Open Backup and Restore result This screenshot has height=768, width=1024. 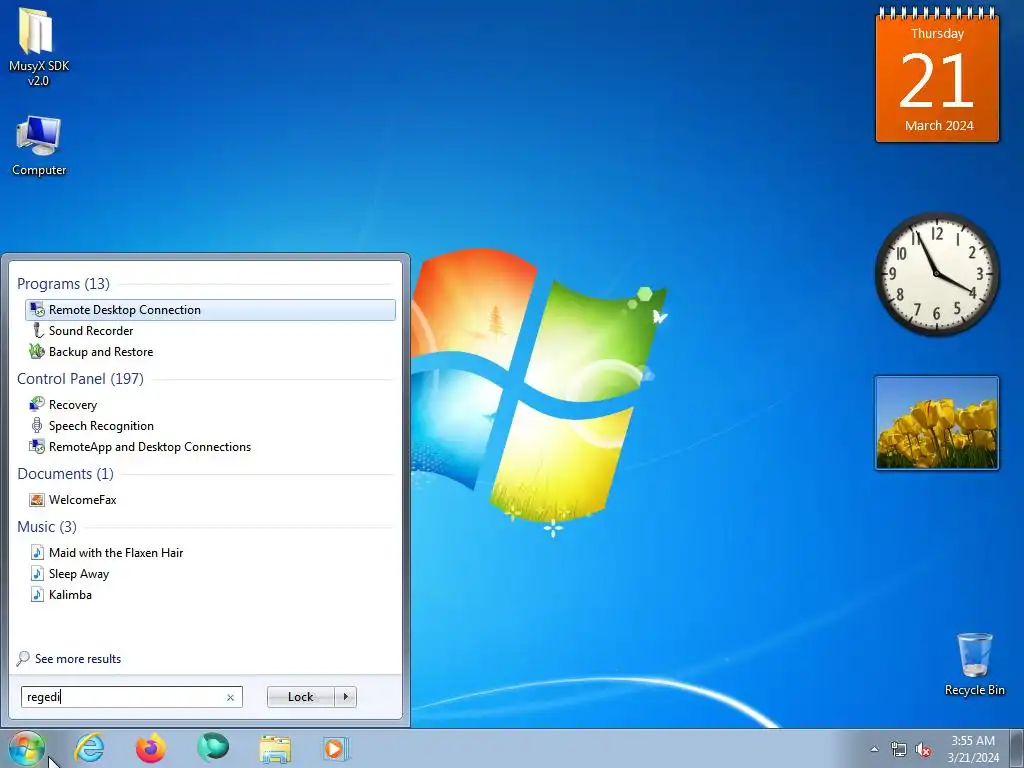click(210, 351)
